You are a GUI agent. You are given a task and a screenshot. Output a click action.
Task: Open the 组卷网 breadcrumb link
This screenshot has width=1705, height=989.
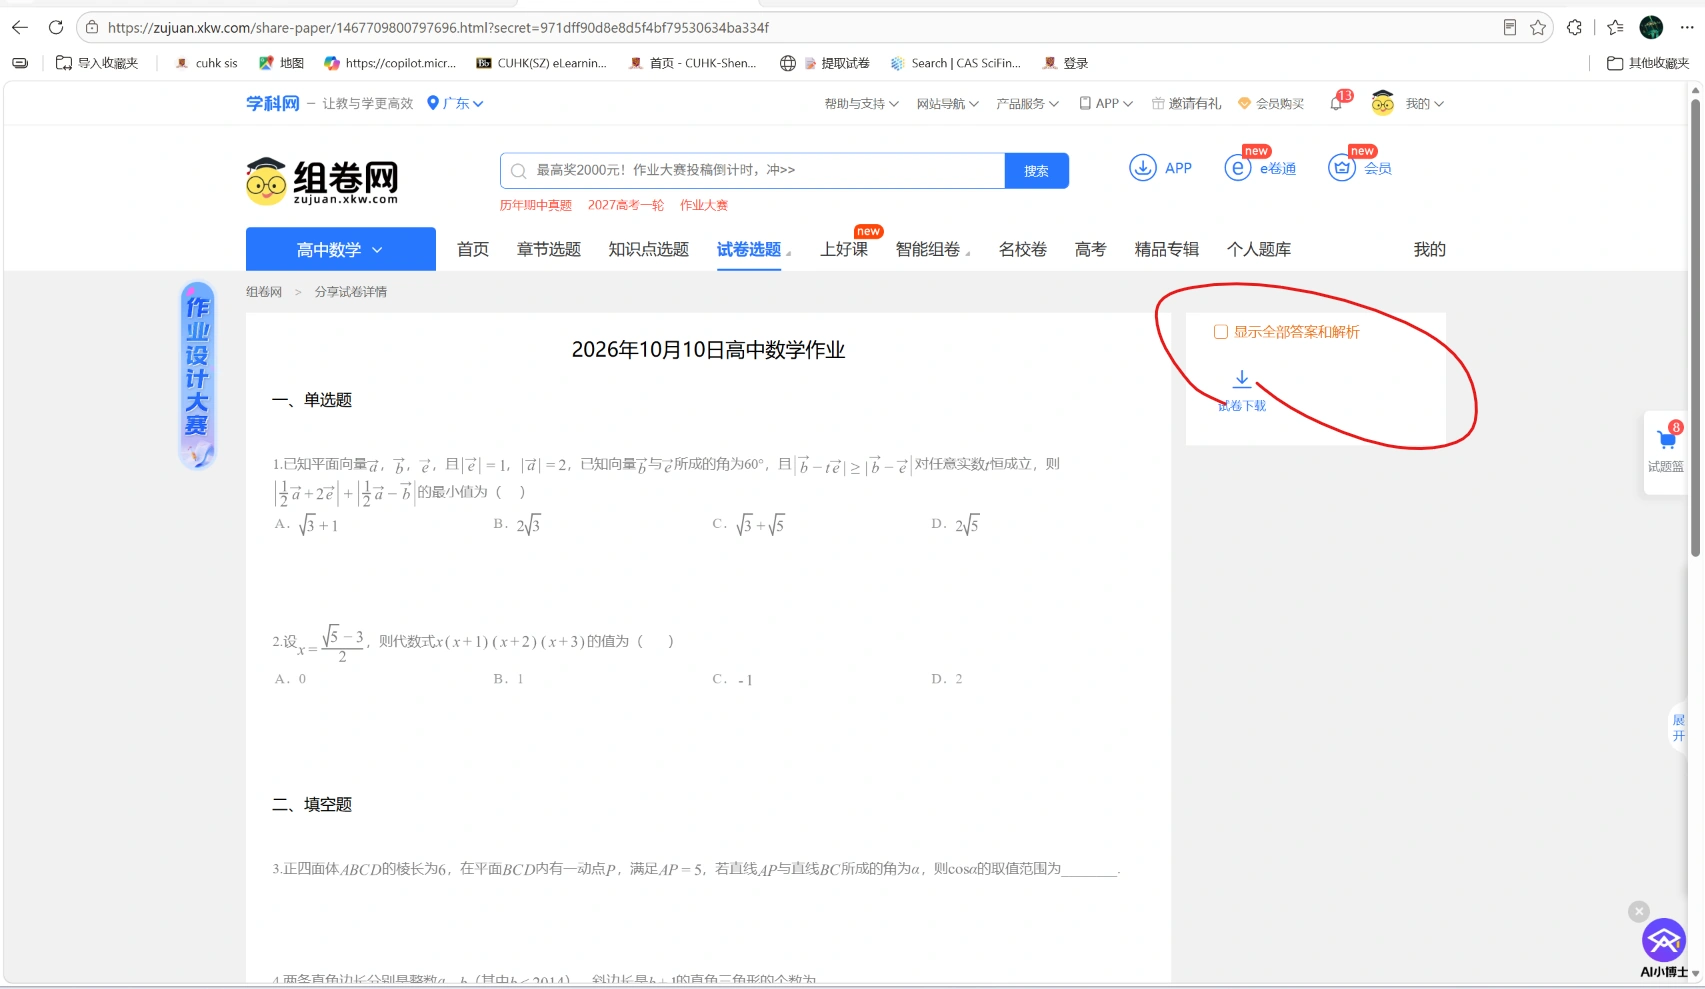coord(264,292)
